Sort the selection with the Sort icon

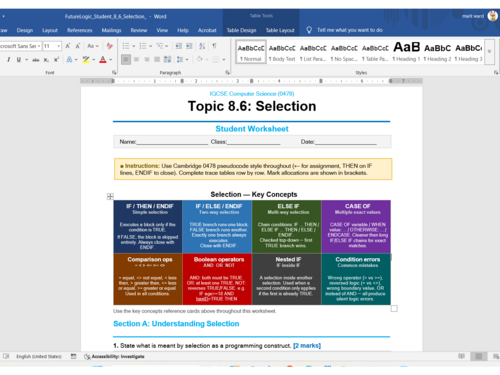pos(202,46)
